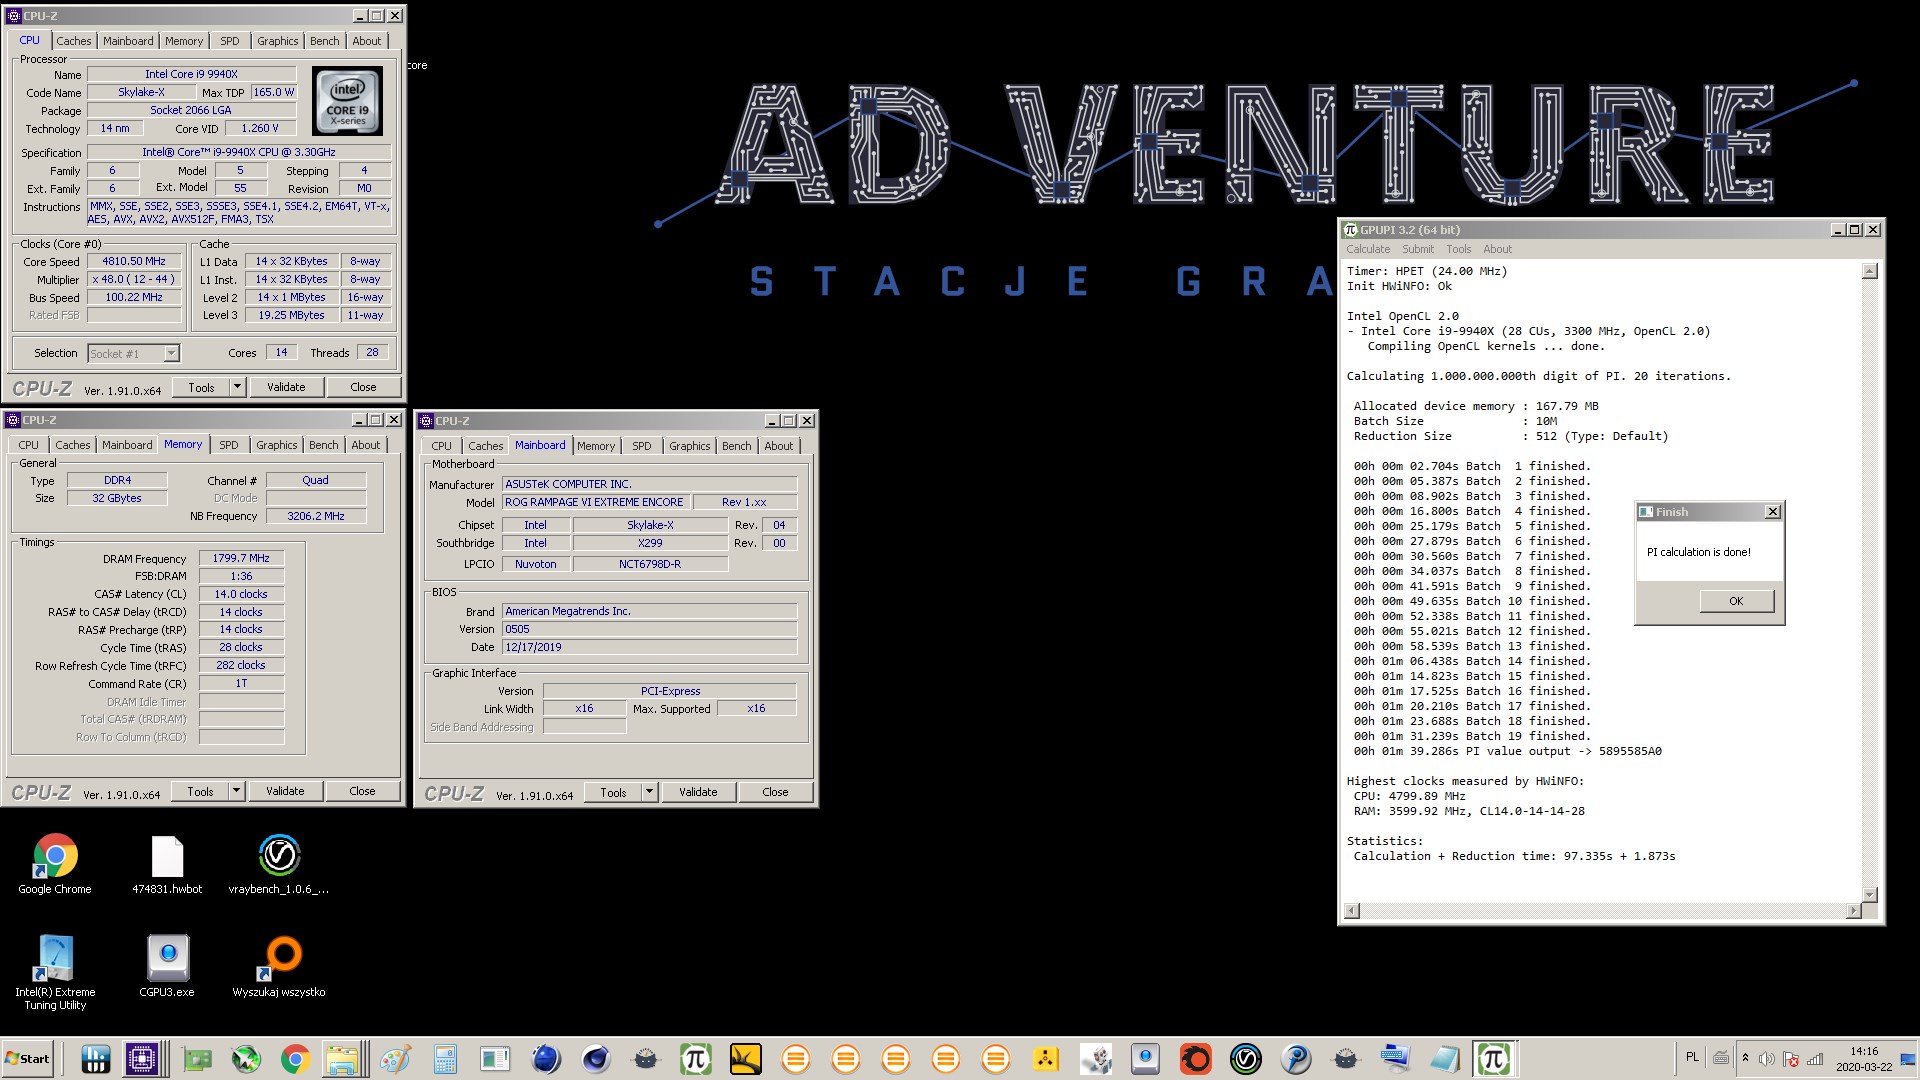The image size is (1920, 1080).
Task: Open the vraybench desktop icon
Action: coord(279,864)
